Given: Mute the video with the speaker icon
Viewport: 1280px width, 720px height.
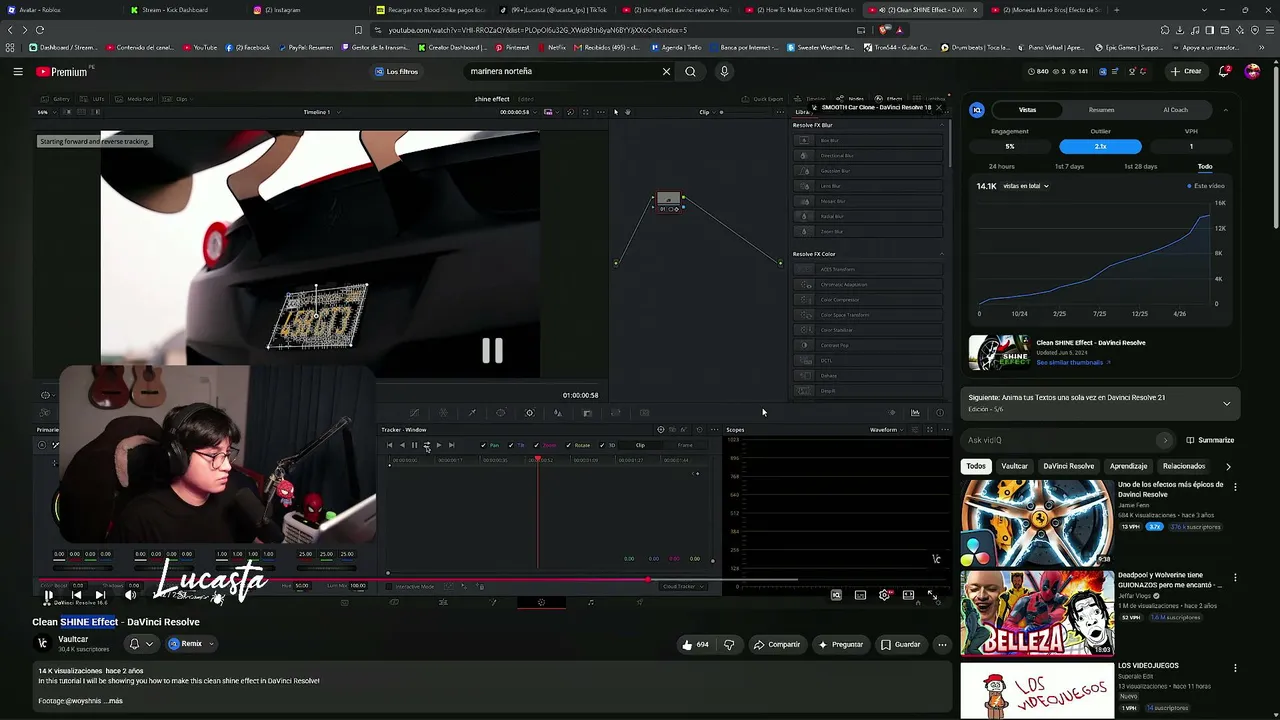Looking at the screenshot, I should pyautogui.click(x=130, y=595).
